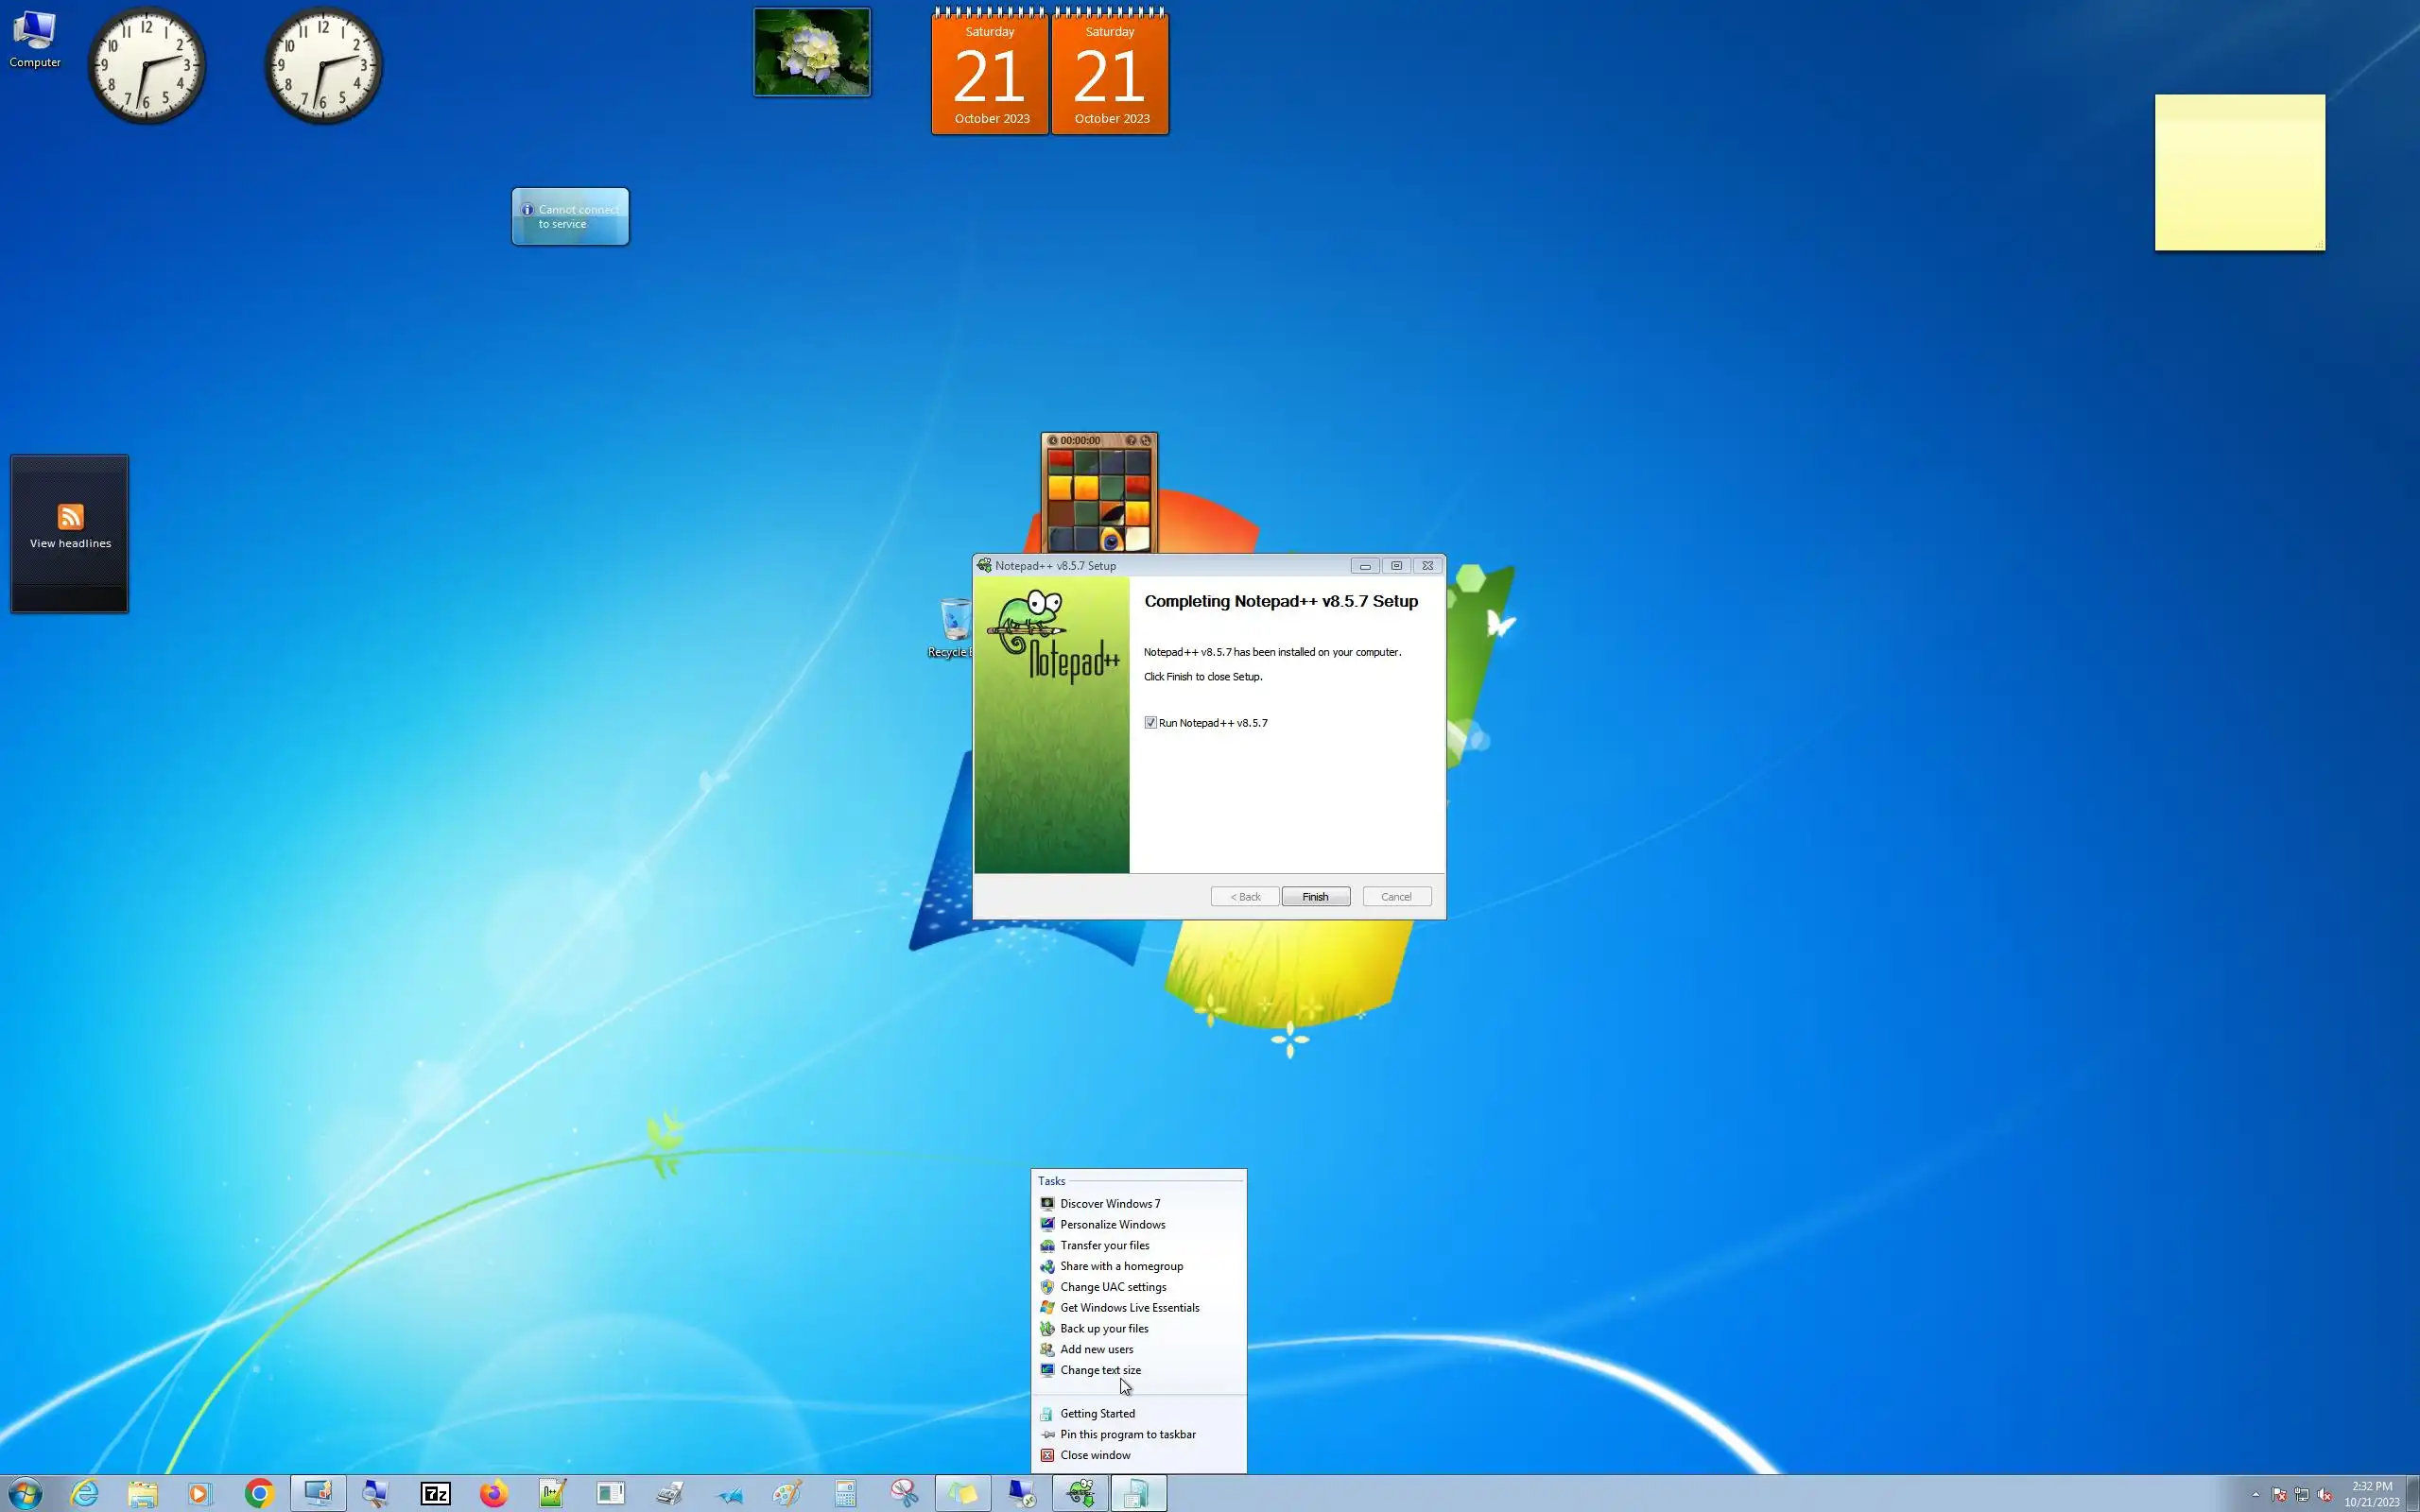Screen dimensions: 2420x1512
Task: Open 7-Zip from the taskbar
Action: [435, 1493]
